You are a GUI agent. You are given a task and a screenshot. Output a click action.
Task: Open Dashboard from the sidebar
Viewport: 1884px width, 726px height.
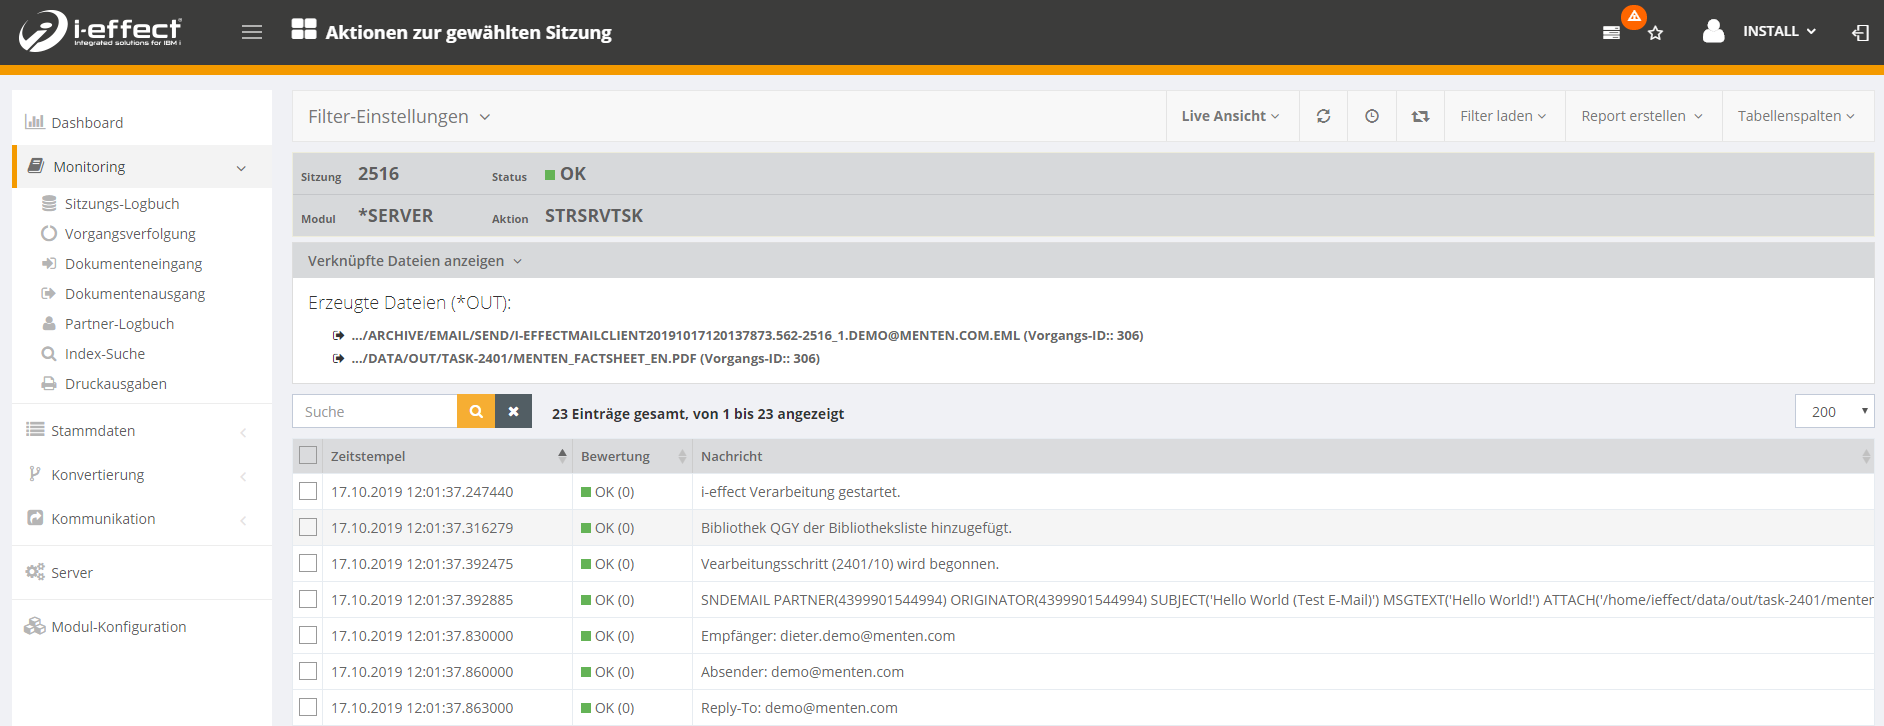[x=87, y=123]
